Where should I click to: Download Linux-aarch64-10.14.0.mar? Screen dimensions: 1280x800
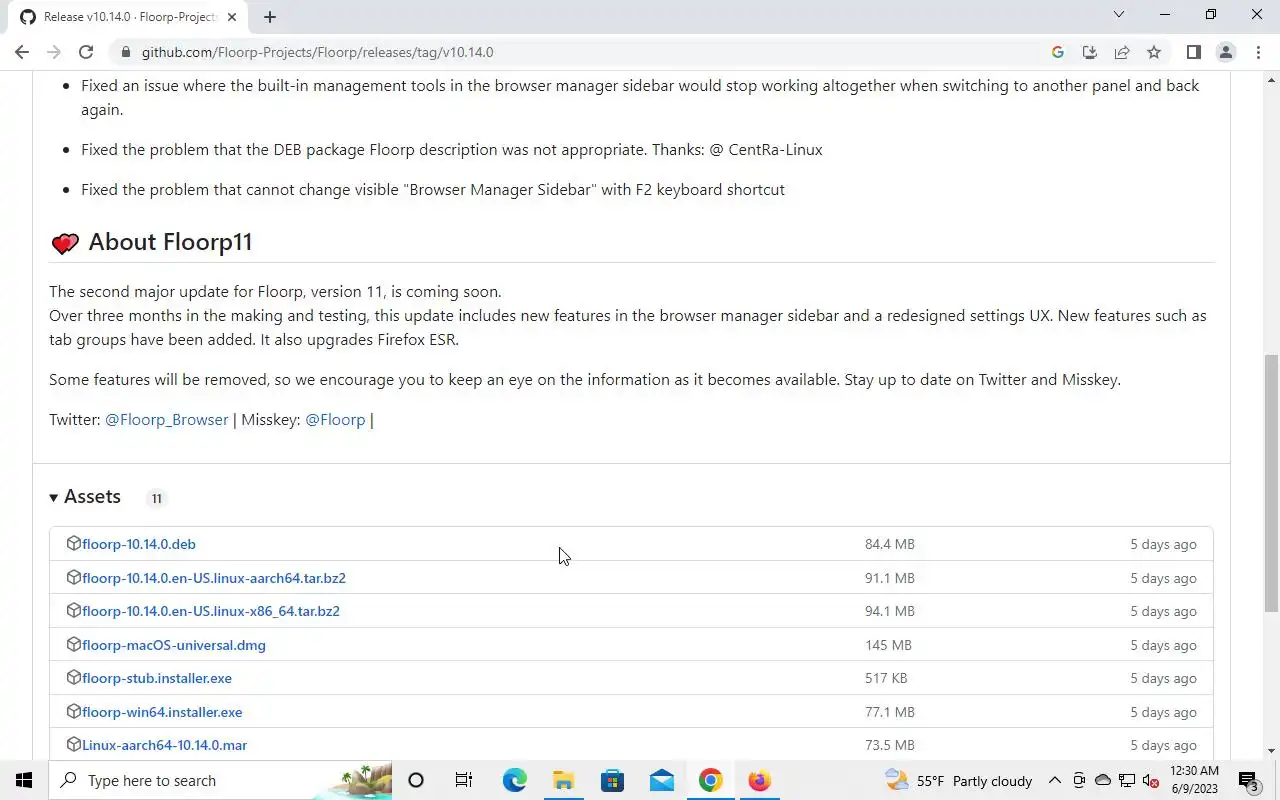tap(164, 745)
